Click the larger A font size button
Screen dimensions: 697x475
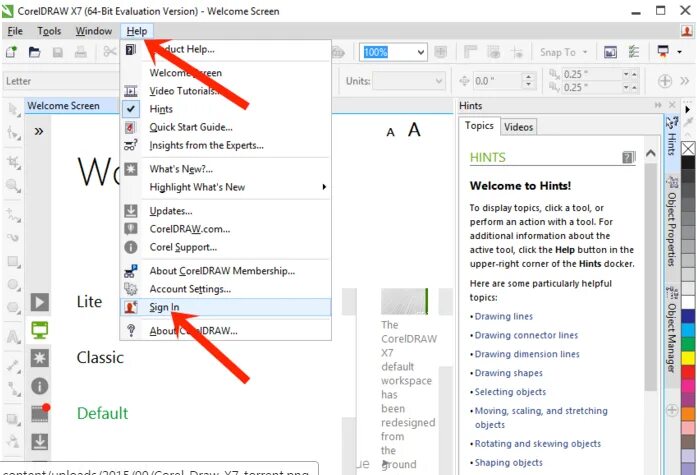tap(414, 130)
